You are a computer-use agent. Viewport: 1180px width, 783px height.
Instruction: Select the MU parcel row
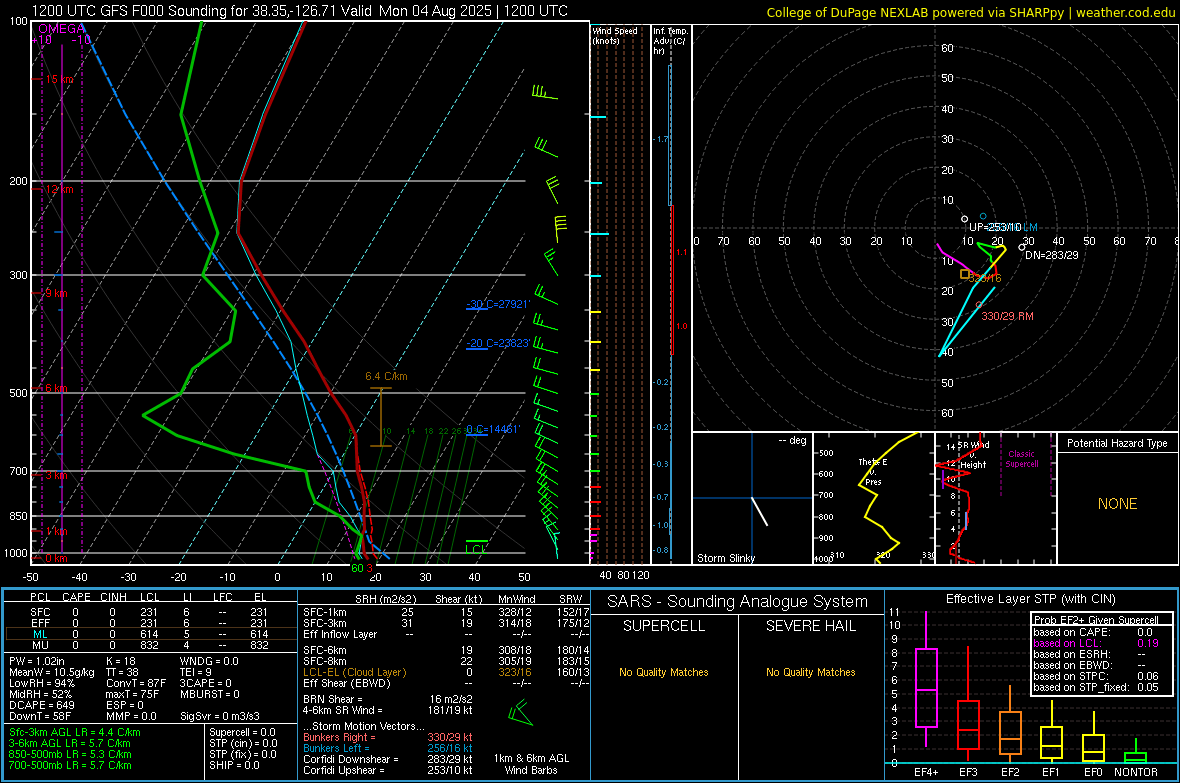click(151, 645)
